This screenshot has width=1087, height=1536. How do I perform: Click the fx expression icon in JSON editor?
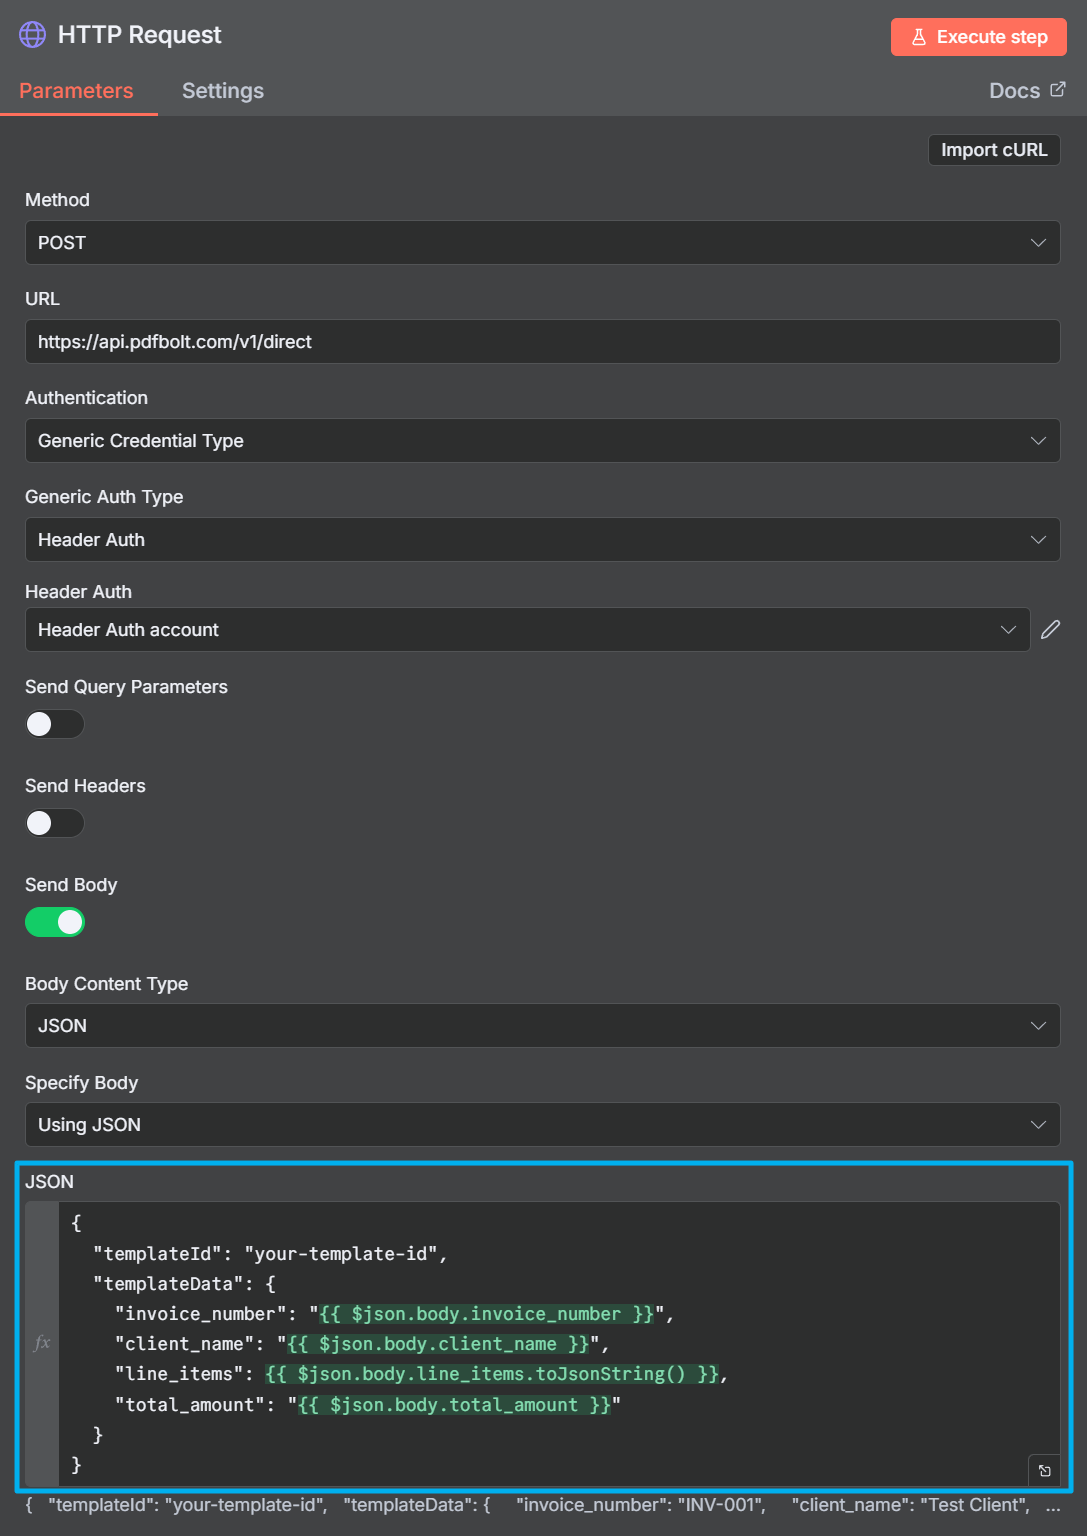41,1344
